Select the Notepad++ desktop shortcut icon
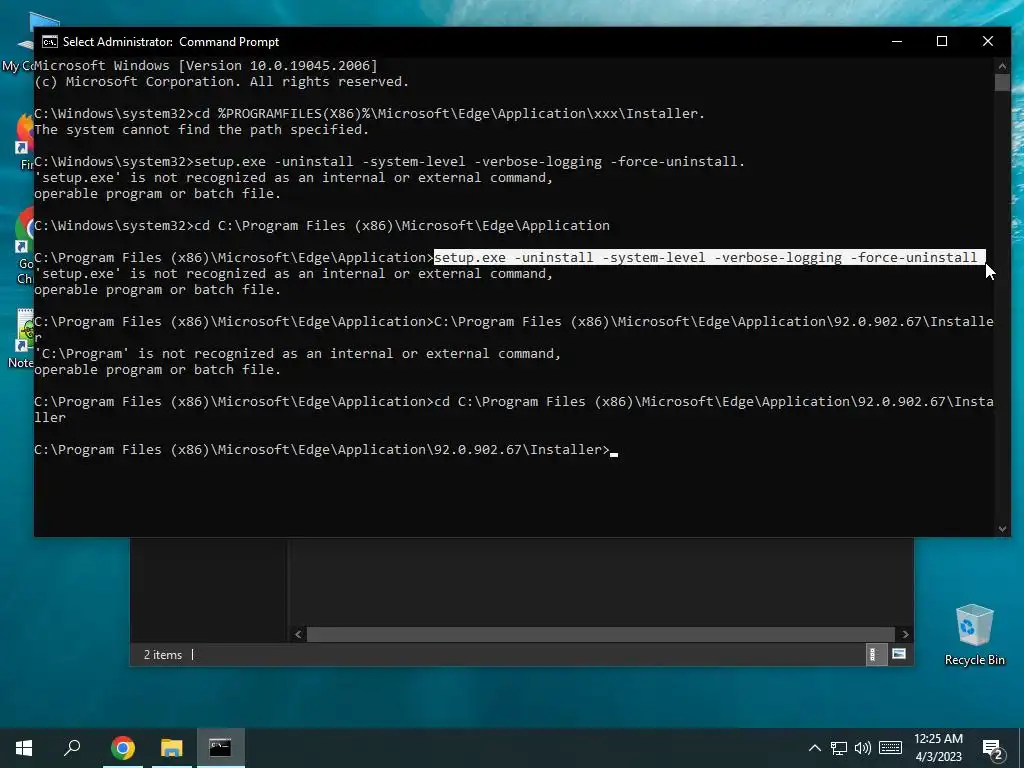 pyautogui.click(x=22, y=339)
